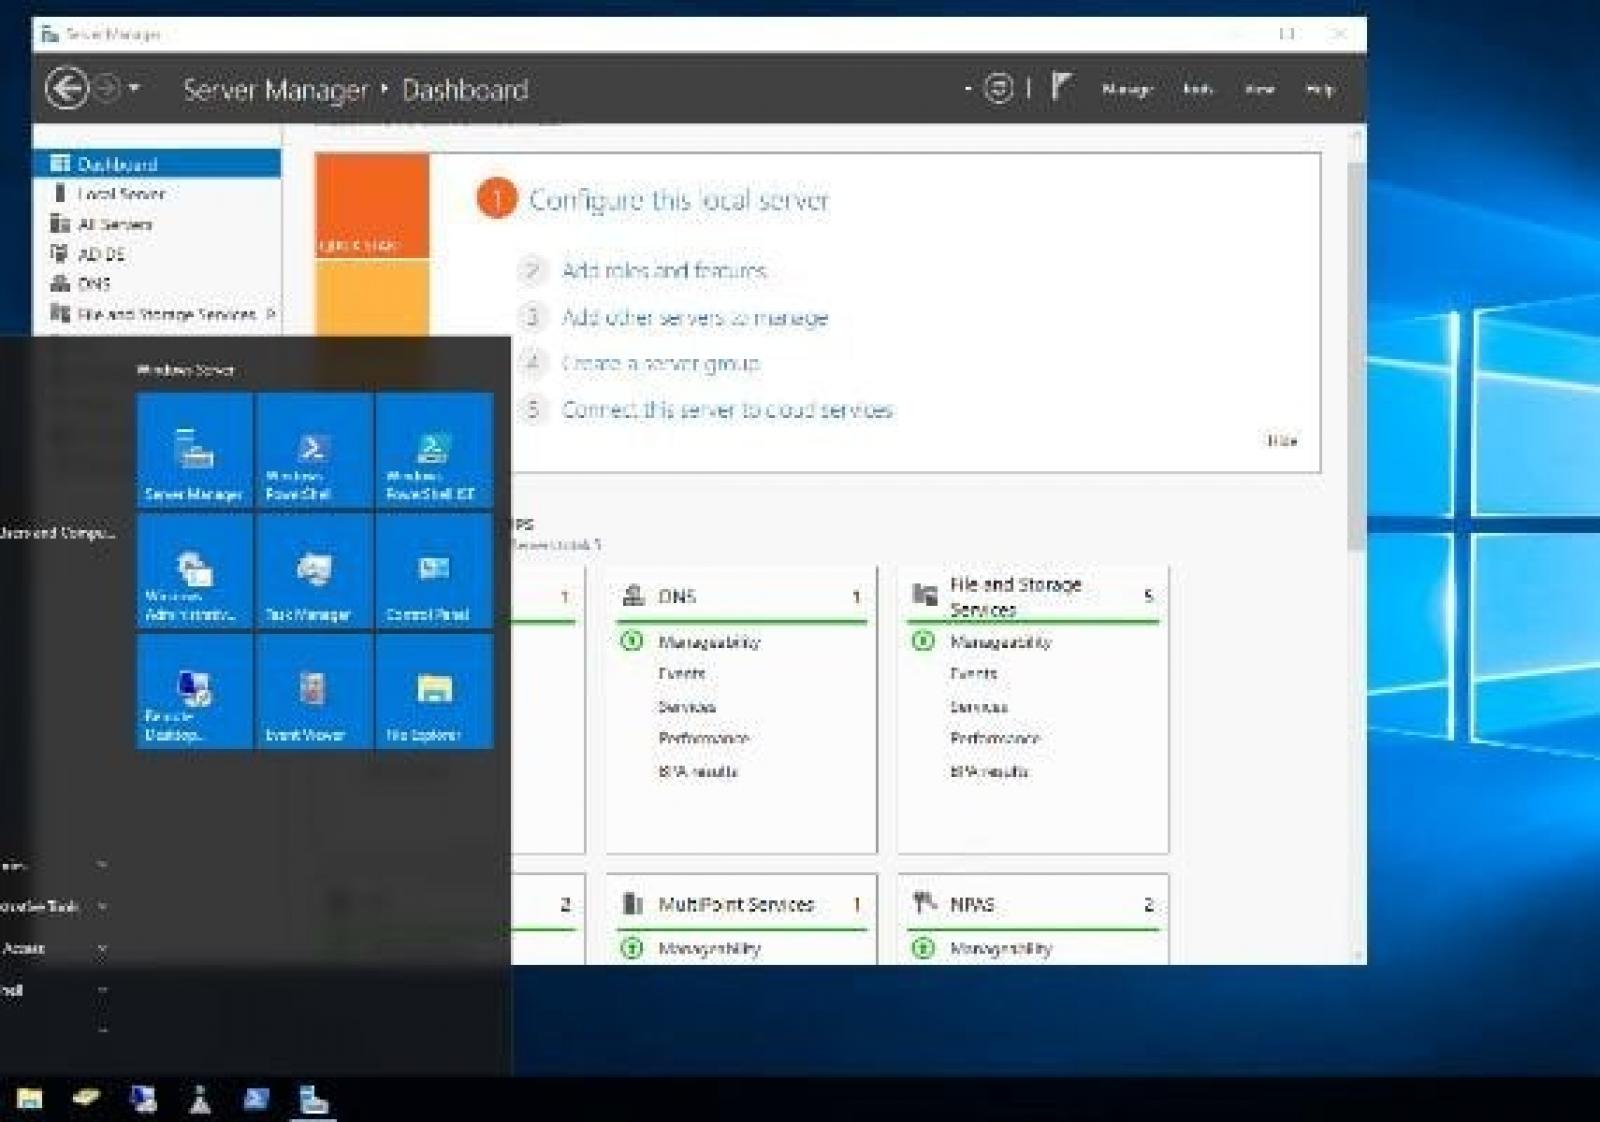This screenshot has height=1122, width=1600.
Task: Select Local Server in the sidebar
Action: coord(121,194)
